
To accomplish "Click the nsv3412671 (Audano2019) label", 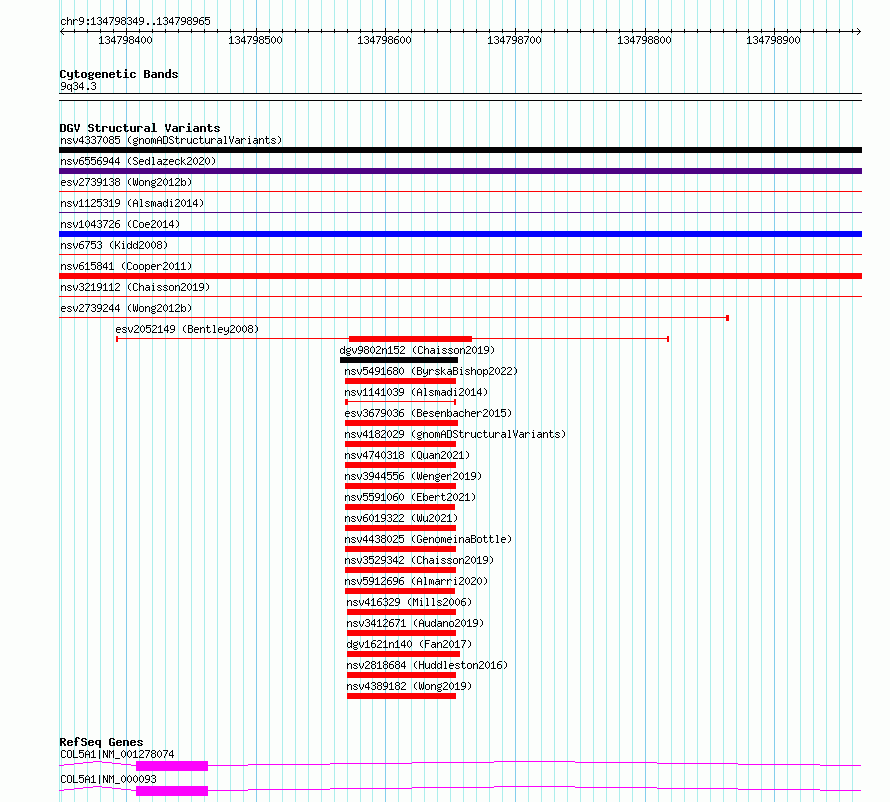I will tap(415, 623).
